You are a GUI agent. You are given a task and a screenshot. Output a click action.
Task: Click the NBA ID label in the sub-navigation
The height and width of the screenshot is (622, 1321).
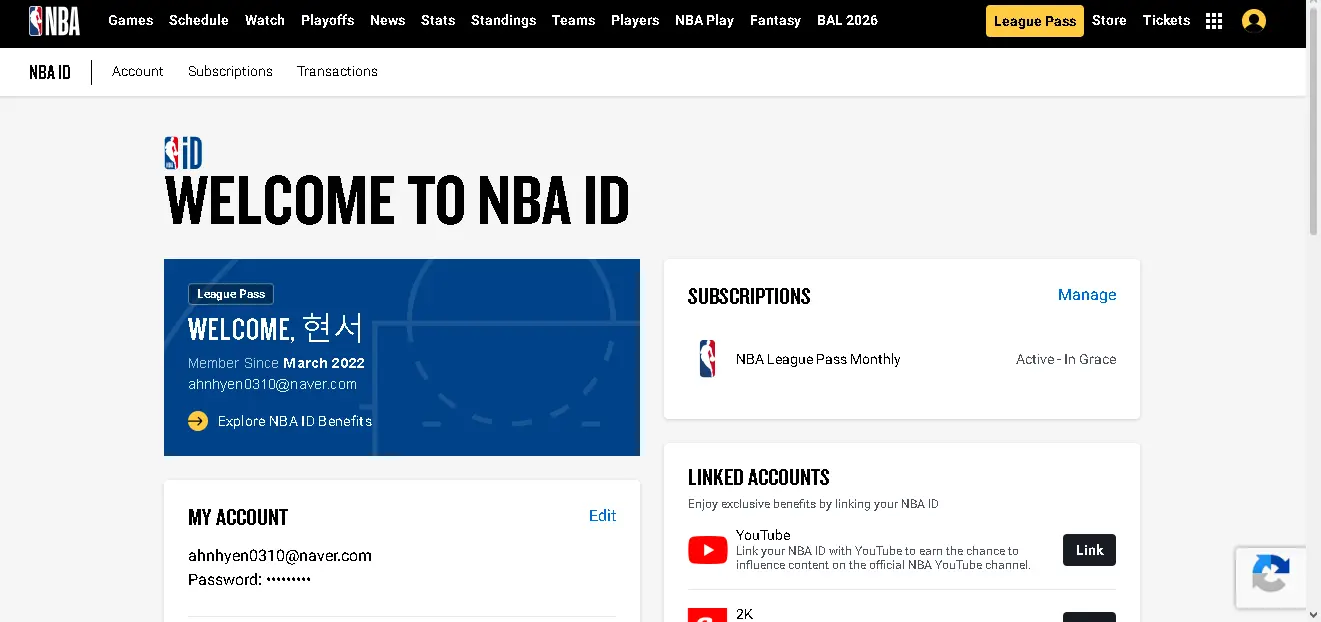click(50, 72)
